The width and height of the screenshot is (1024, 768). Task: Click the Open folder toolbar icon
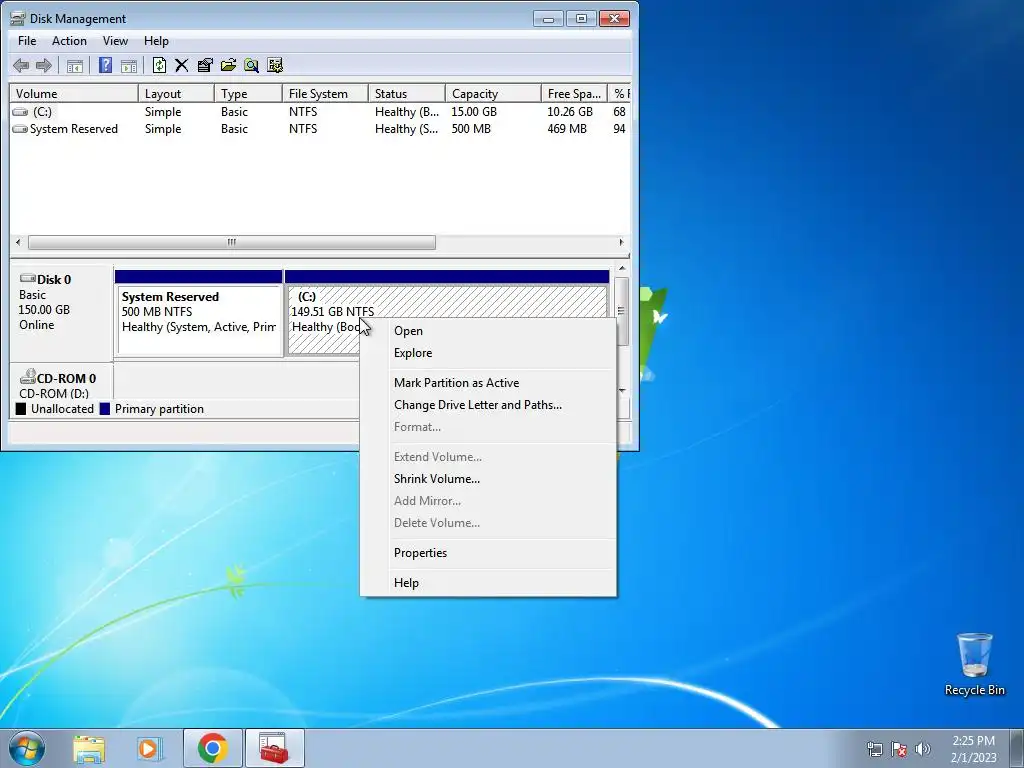coord(229,65)
